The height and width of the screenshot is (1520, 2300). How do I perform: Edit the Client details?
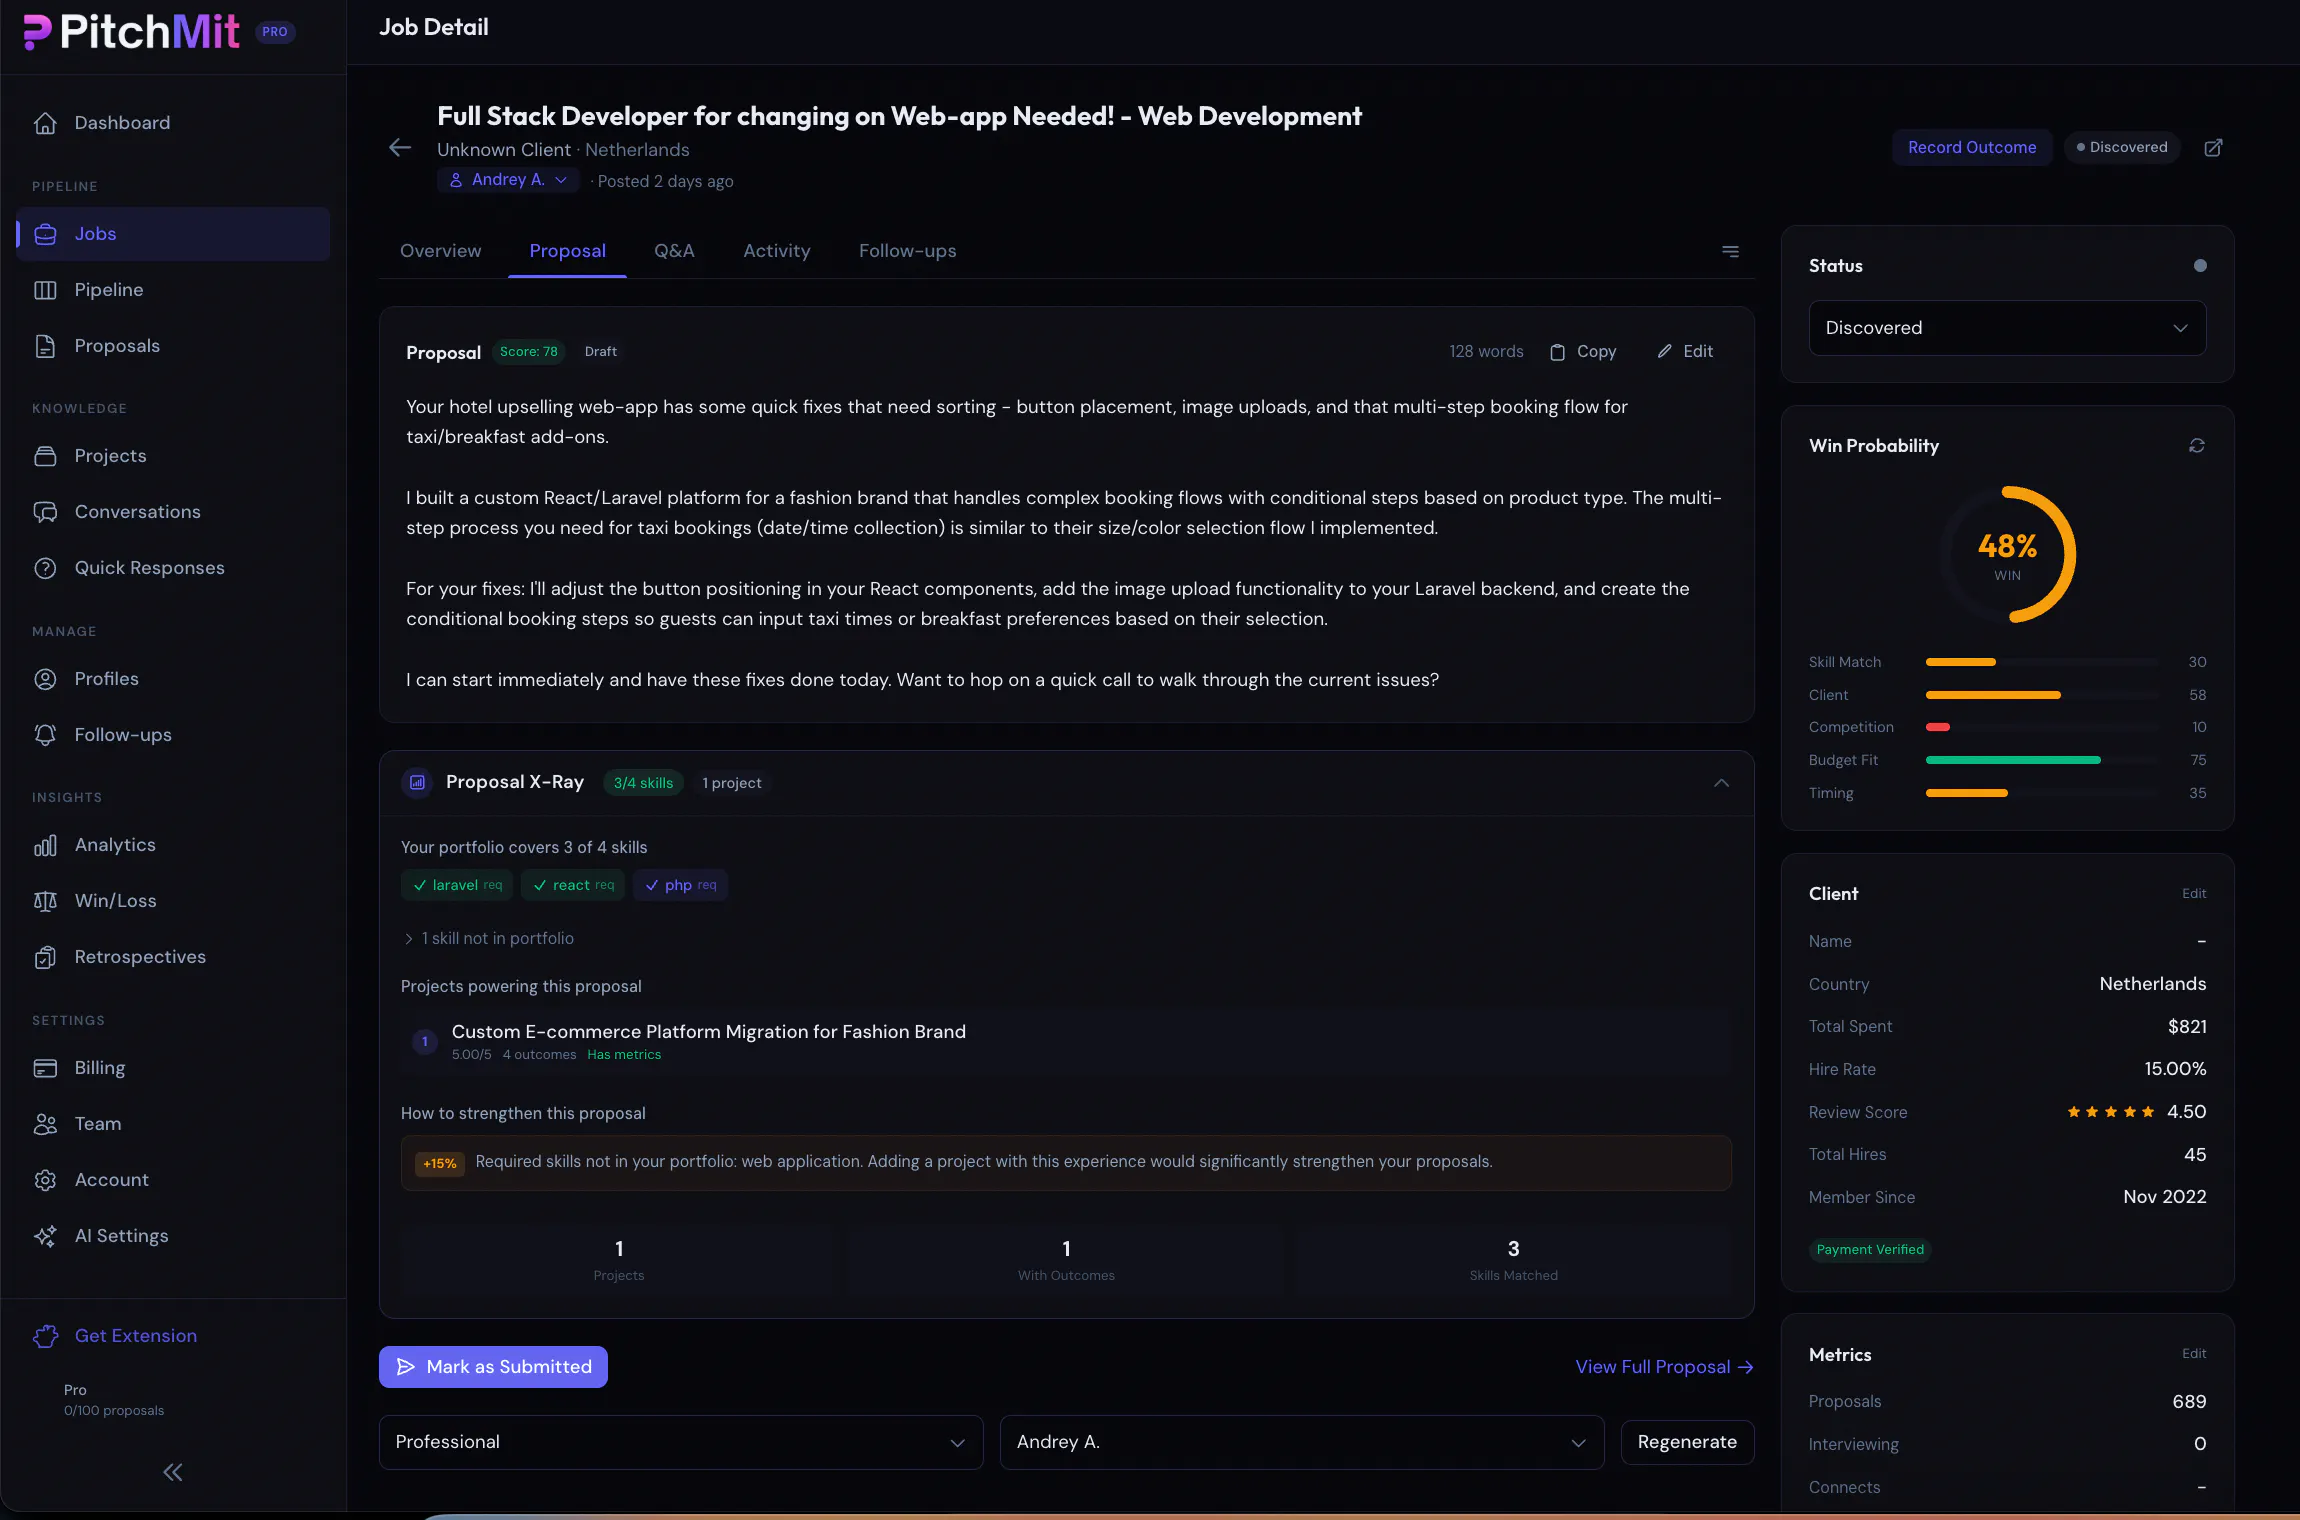[2194, 893]
